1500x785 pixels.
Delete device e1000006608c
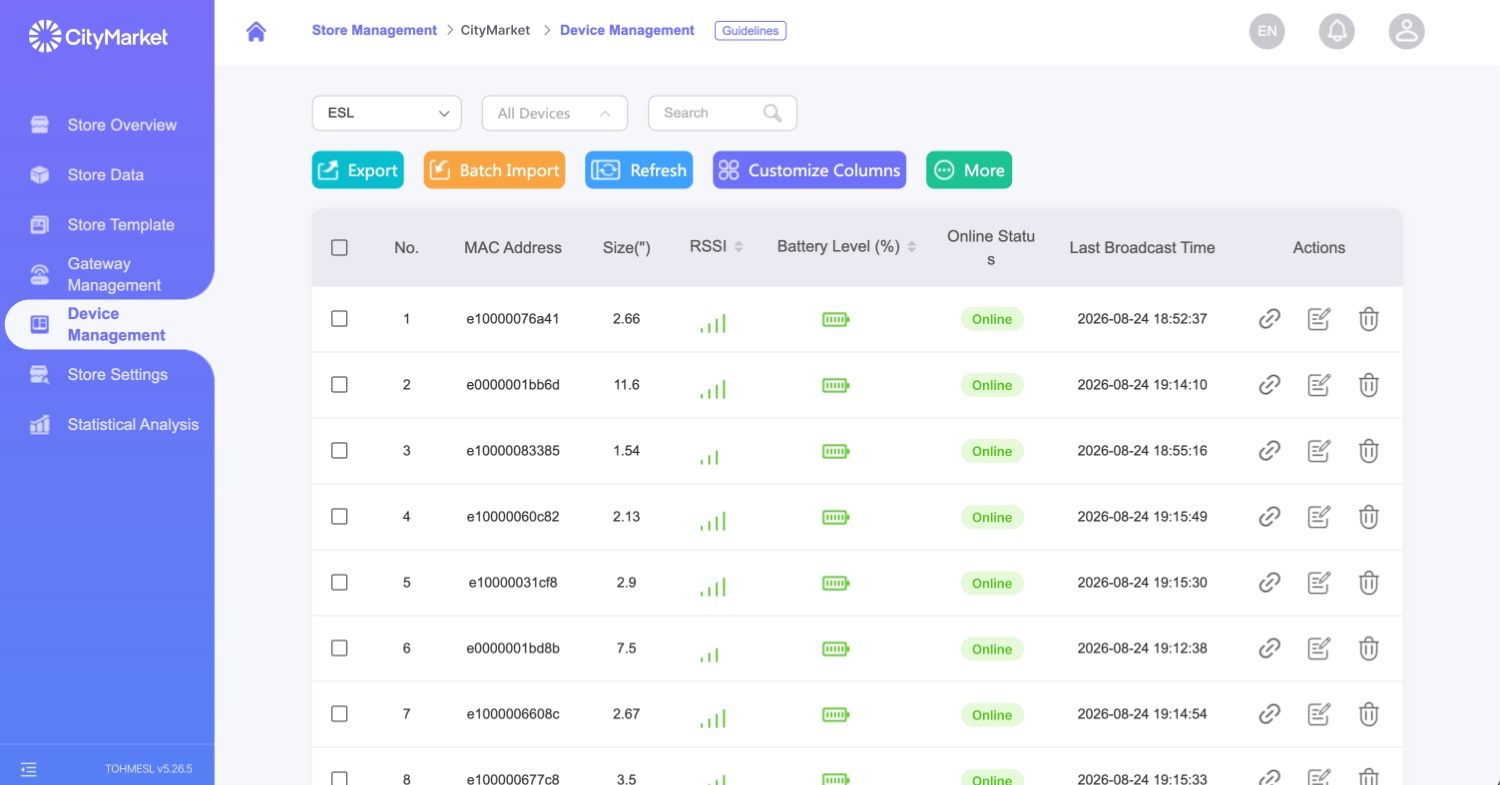(1369, 714)
